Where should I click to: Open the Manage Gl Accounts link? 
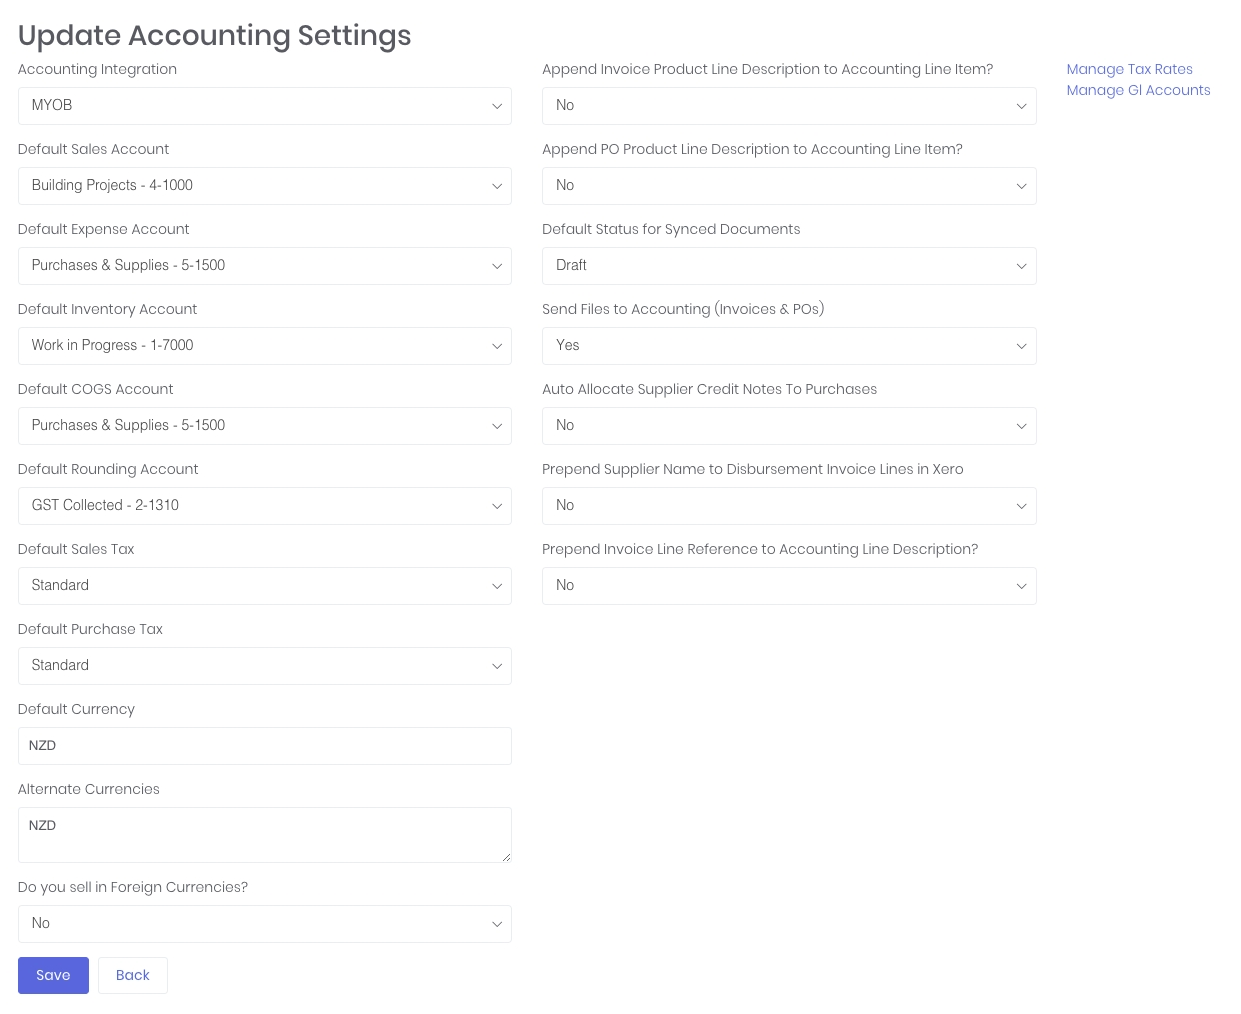click(1138, 90)
